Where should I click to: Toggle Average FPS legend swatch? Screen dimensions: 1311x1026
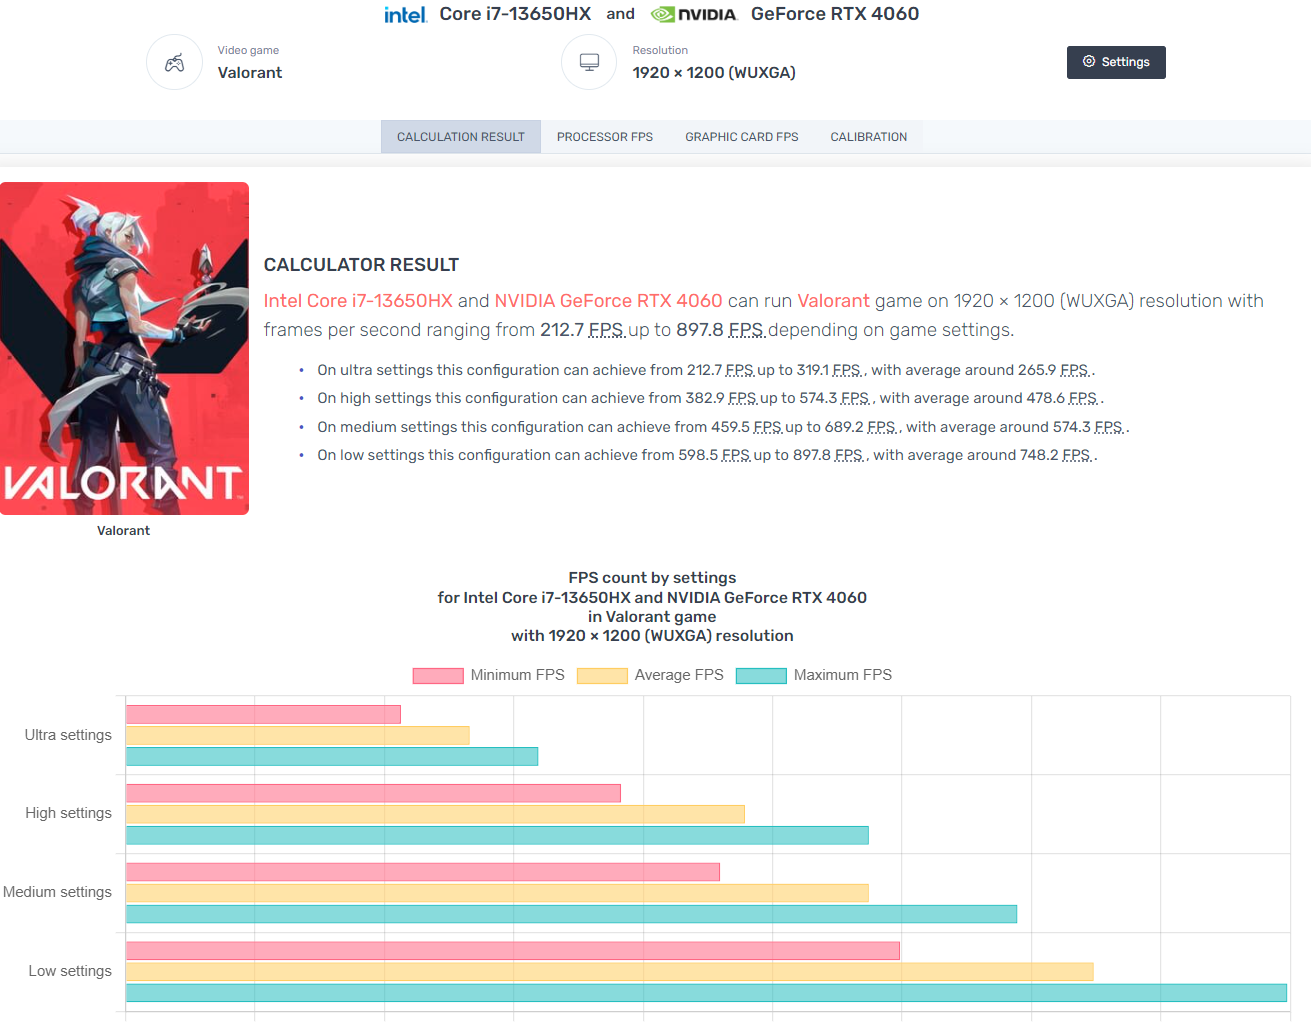click(x=602, y=676)
